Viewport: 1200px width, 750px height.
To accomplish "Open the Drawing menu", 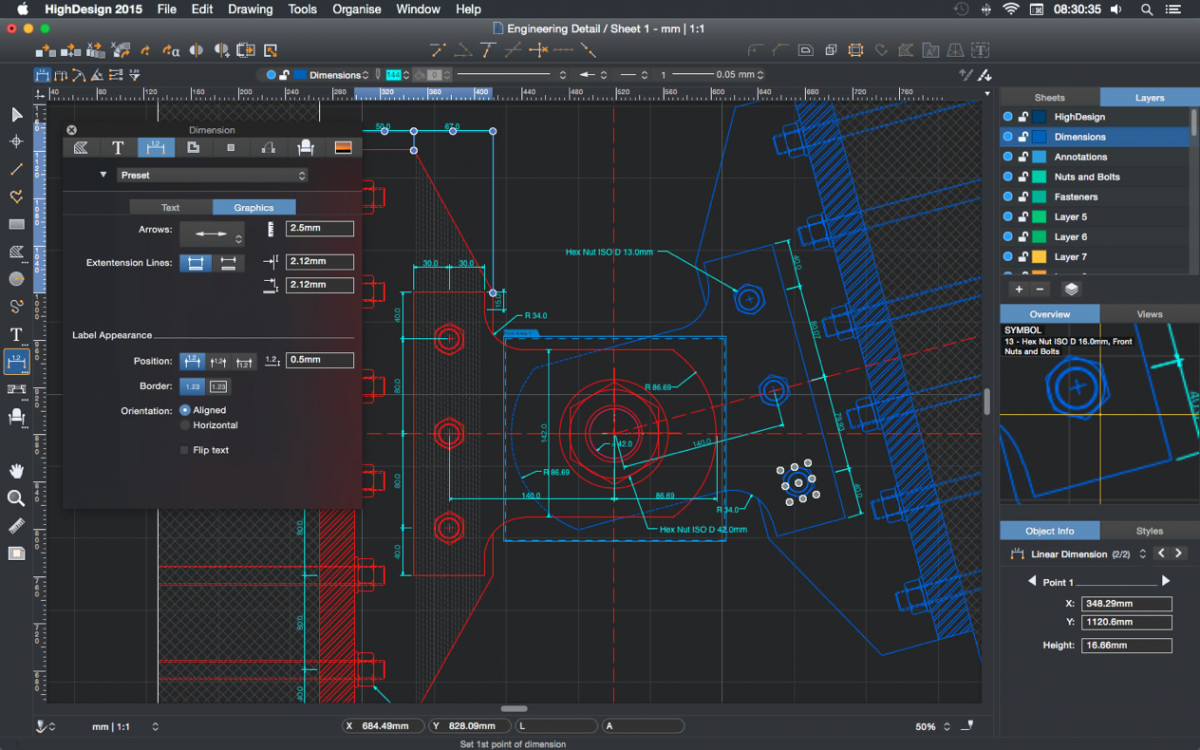I will point(249,9).
